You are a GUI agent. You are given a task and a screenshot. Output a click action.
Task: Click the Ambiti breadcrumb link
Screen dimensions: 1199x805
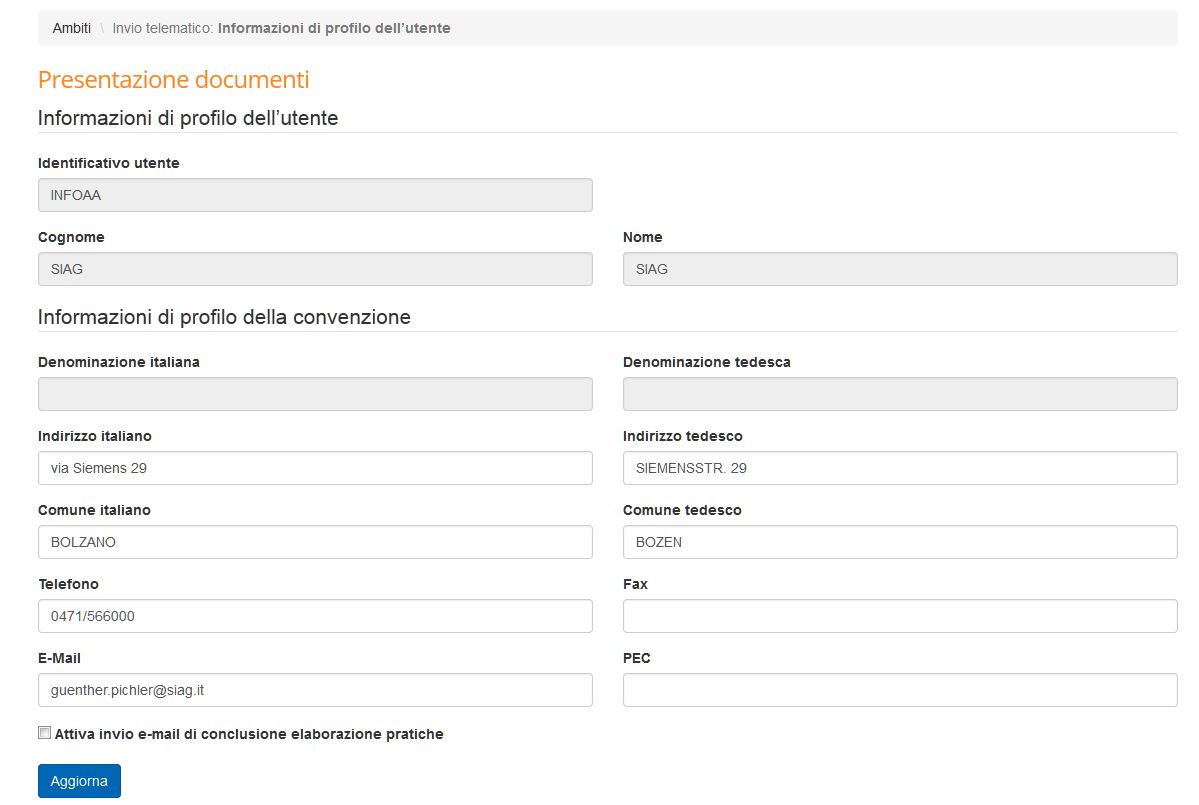[71, 28]
